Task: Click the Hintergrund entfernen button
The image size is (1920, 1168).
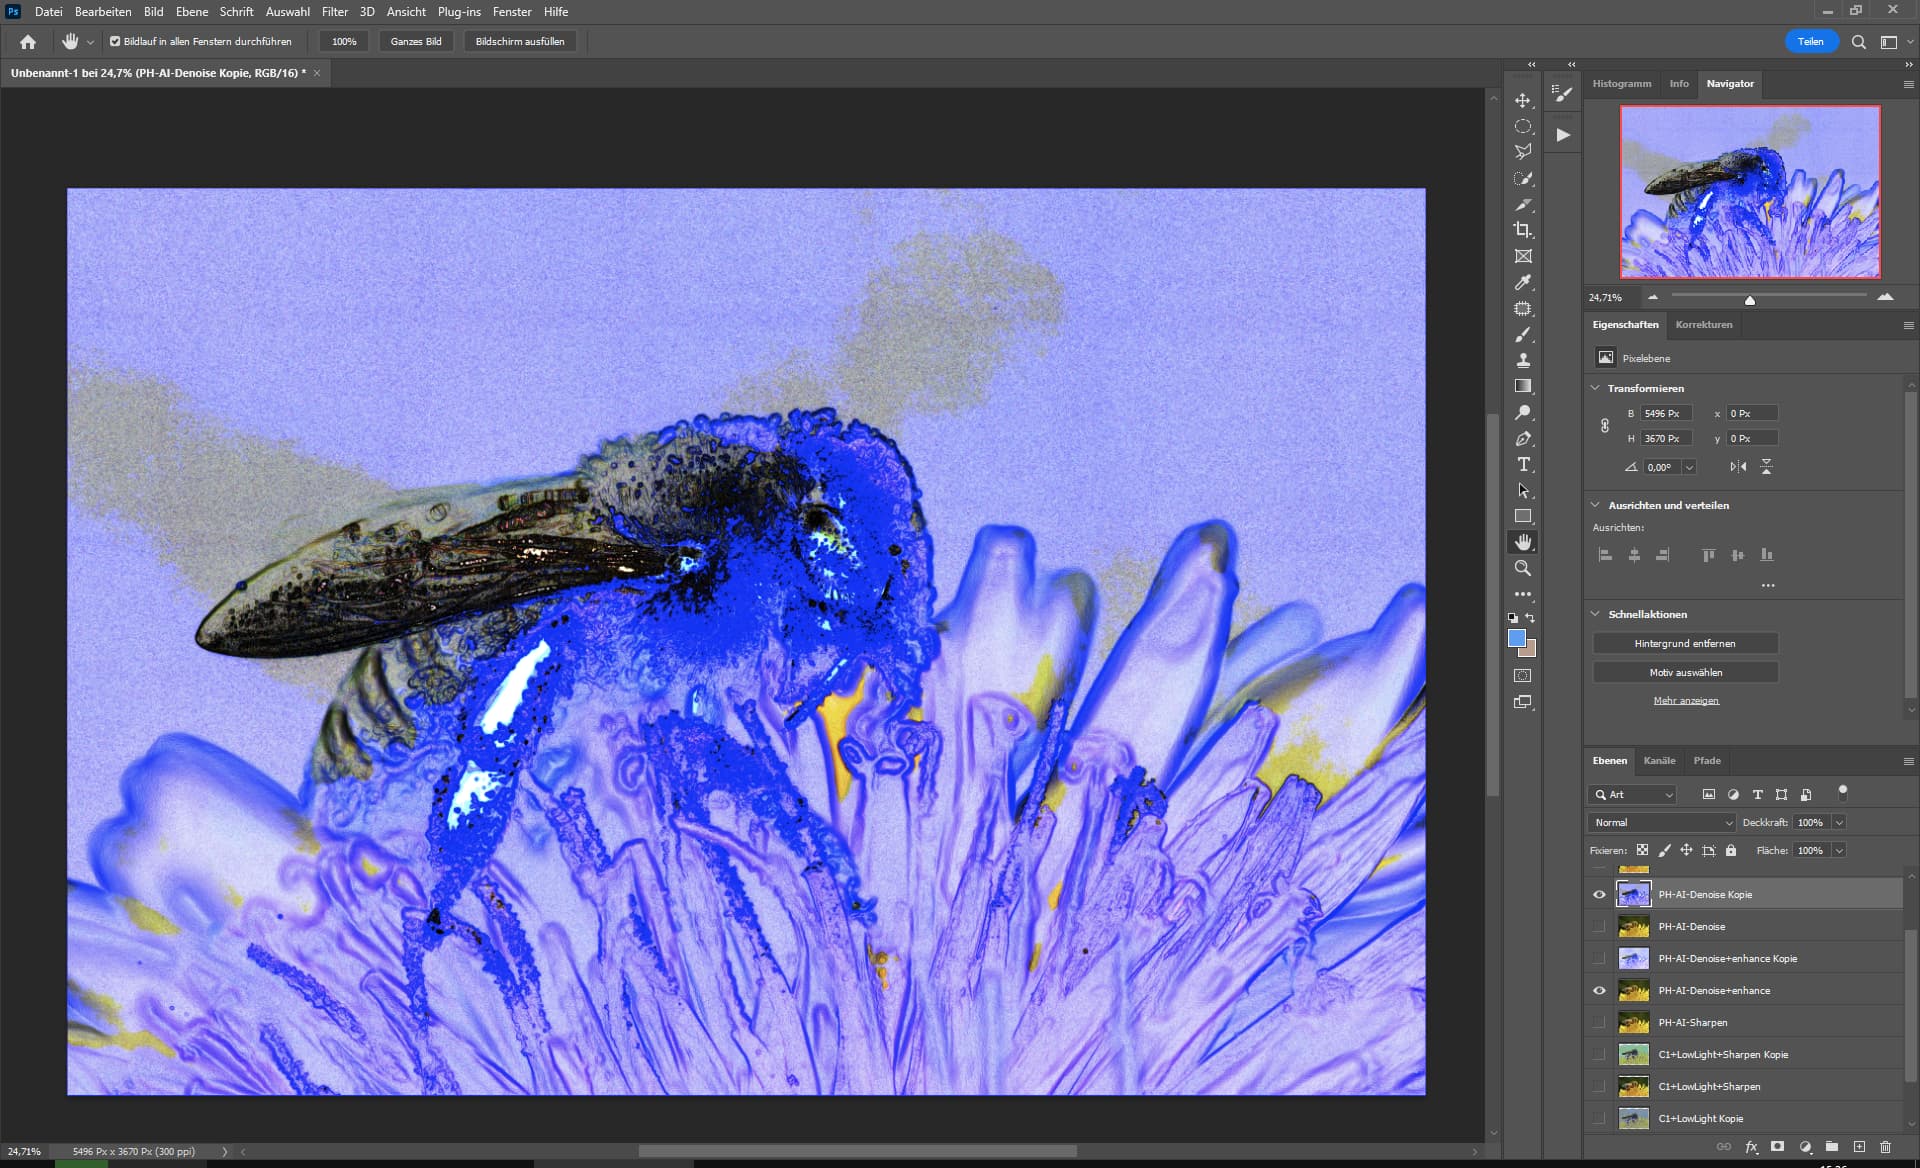Action: click(x=1684, y=644)
